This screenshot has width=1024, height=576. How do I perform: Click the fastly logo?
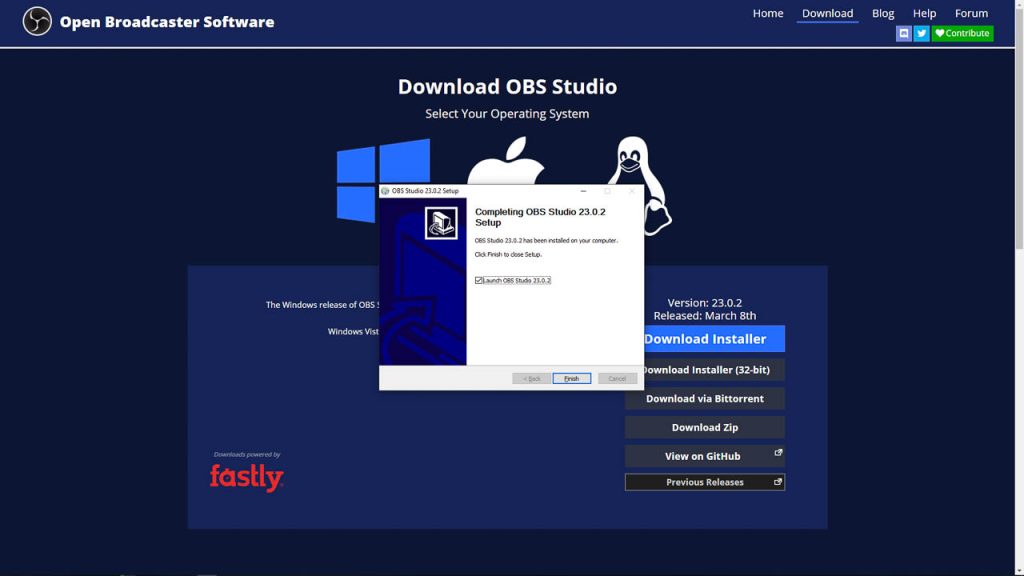click(246, 477)
